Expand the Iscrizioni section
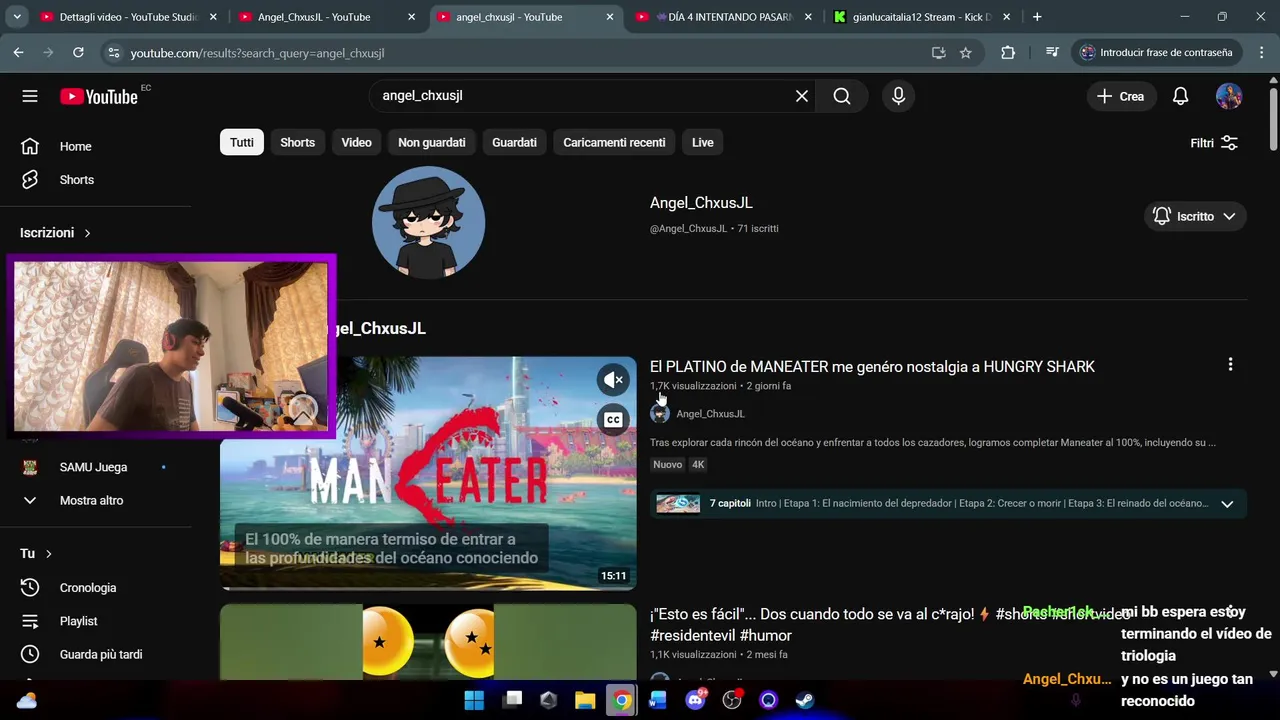Viewport: 1280px width, 720px height. pyautogui.click(x=56, y=233)
